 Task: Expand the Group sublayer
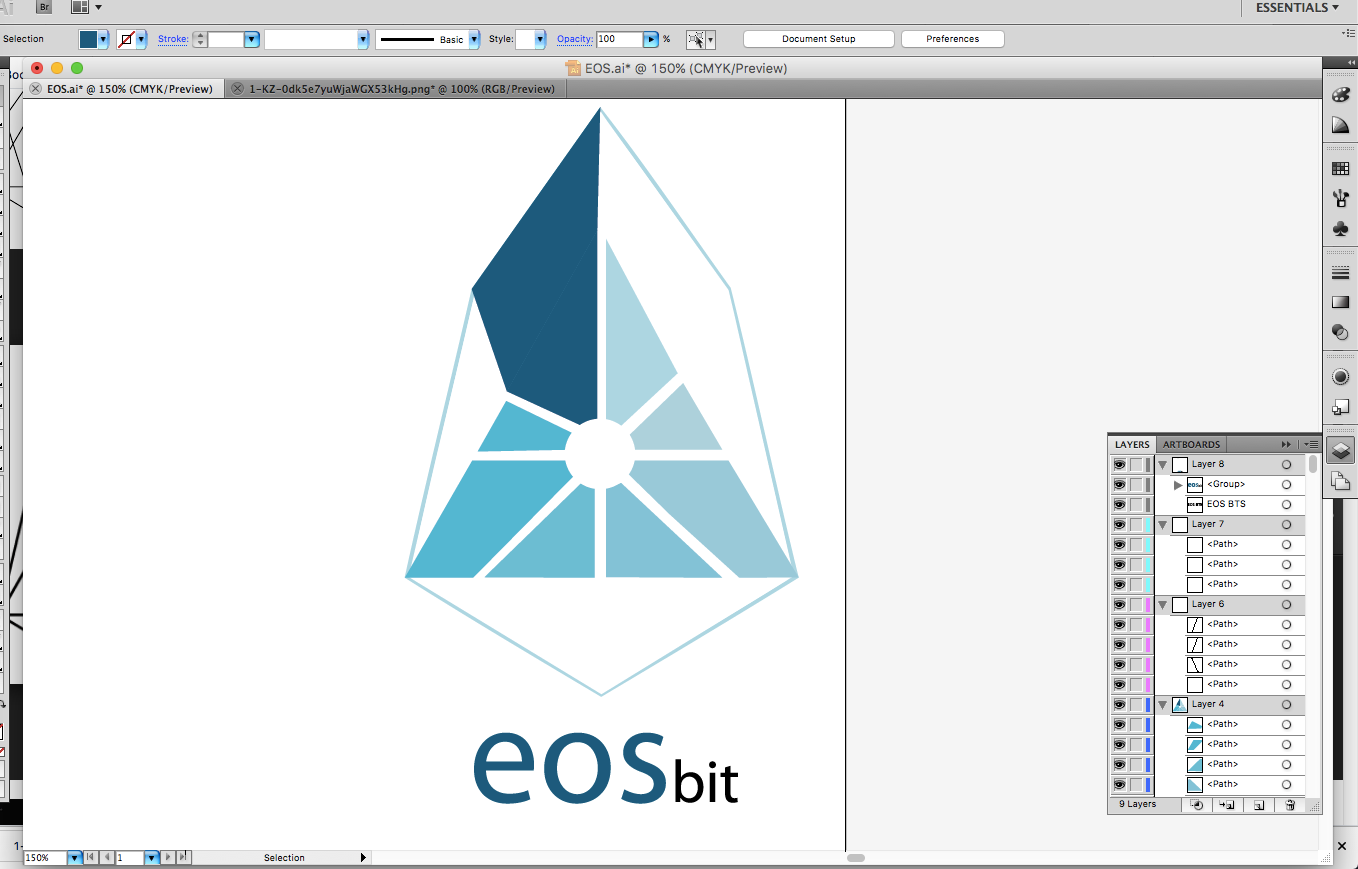[1178, 485]
